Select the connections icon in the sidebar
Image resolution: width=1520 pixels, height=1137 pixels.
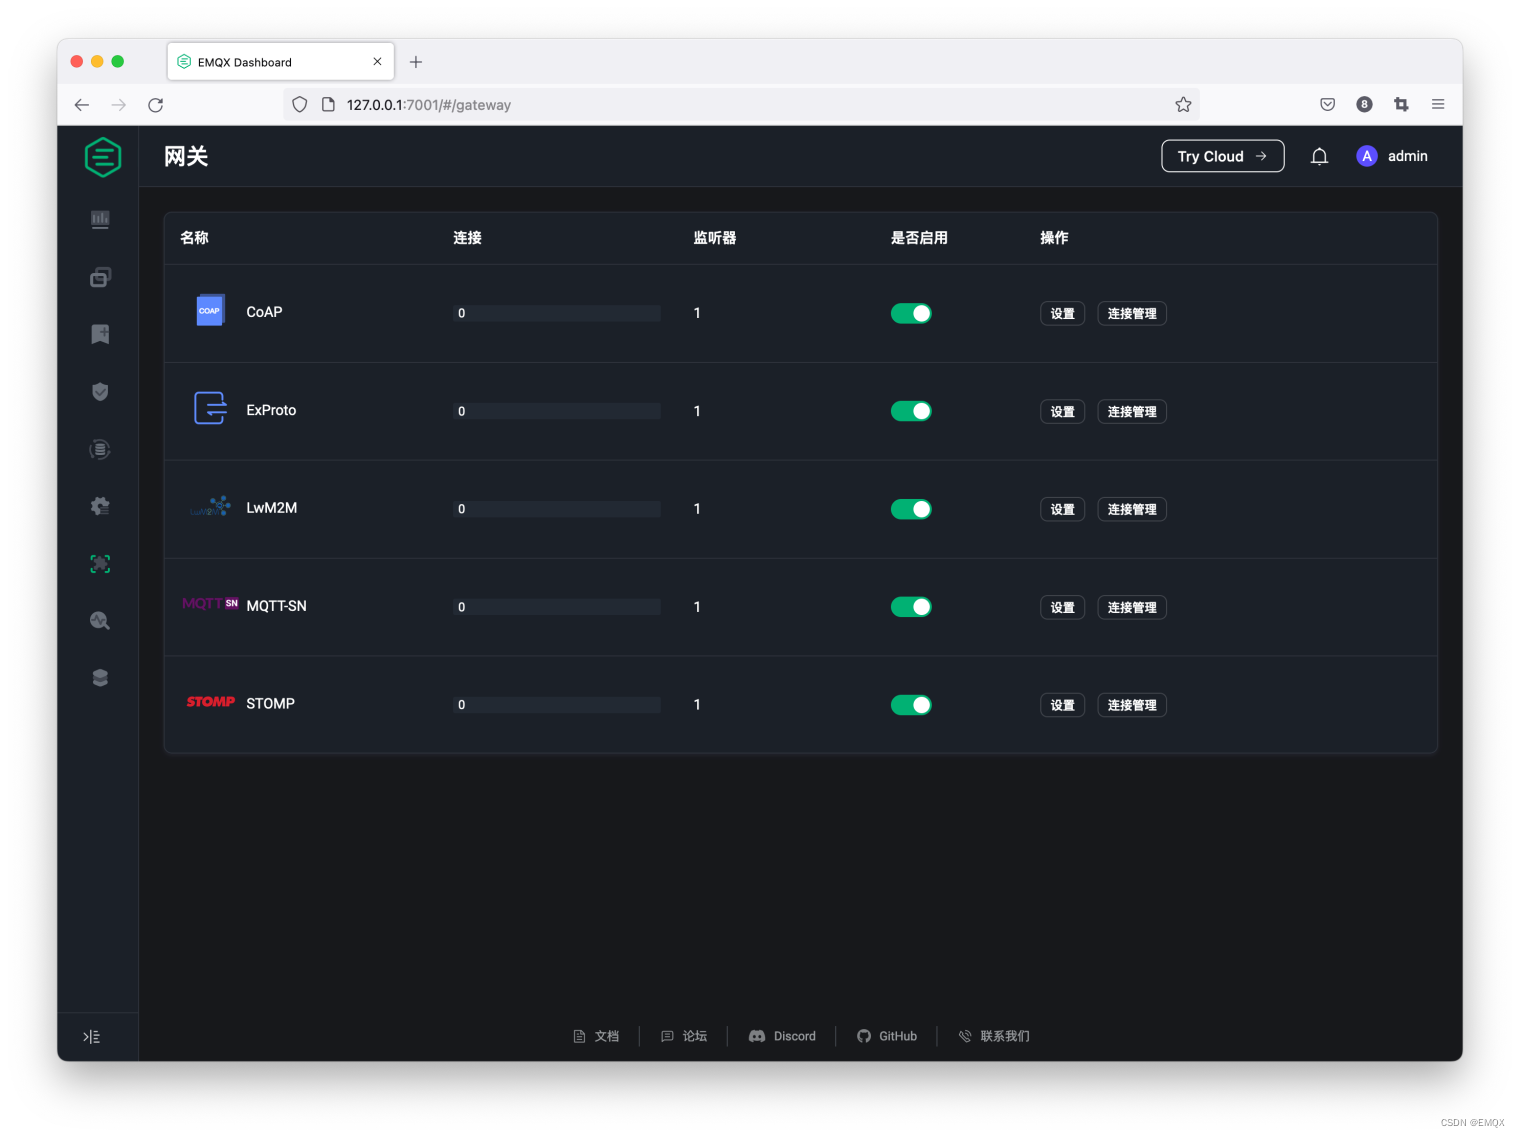click(x=99, y=277)
